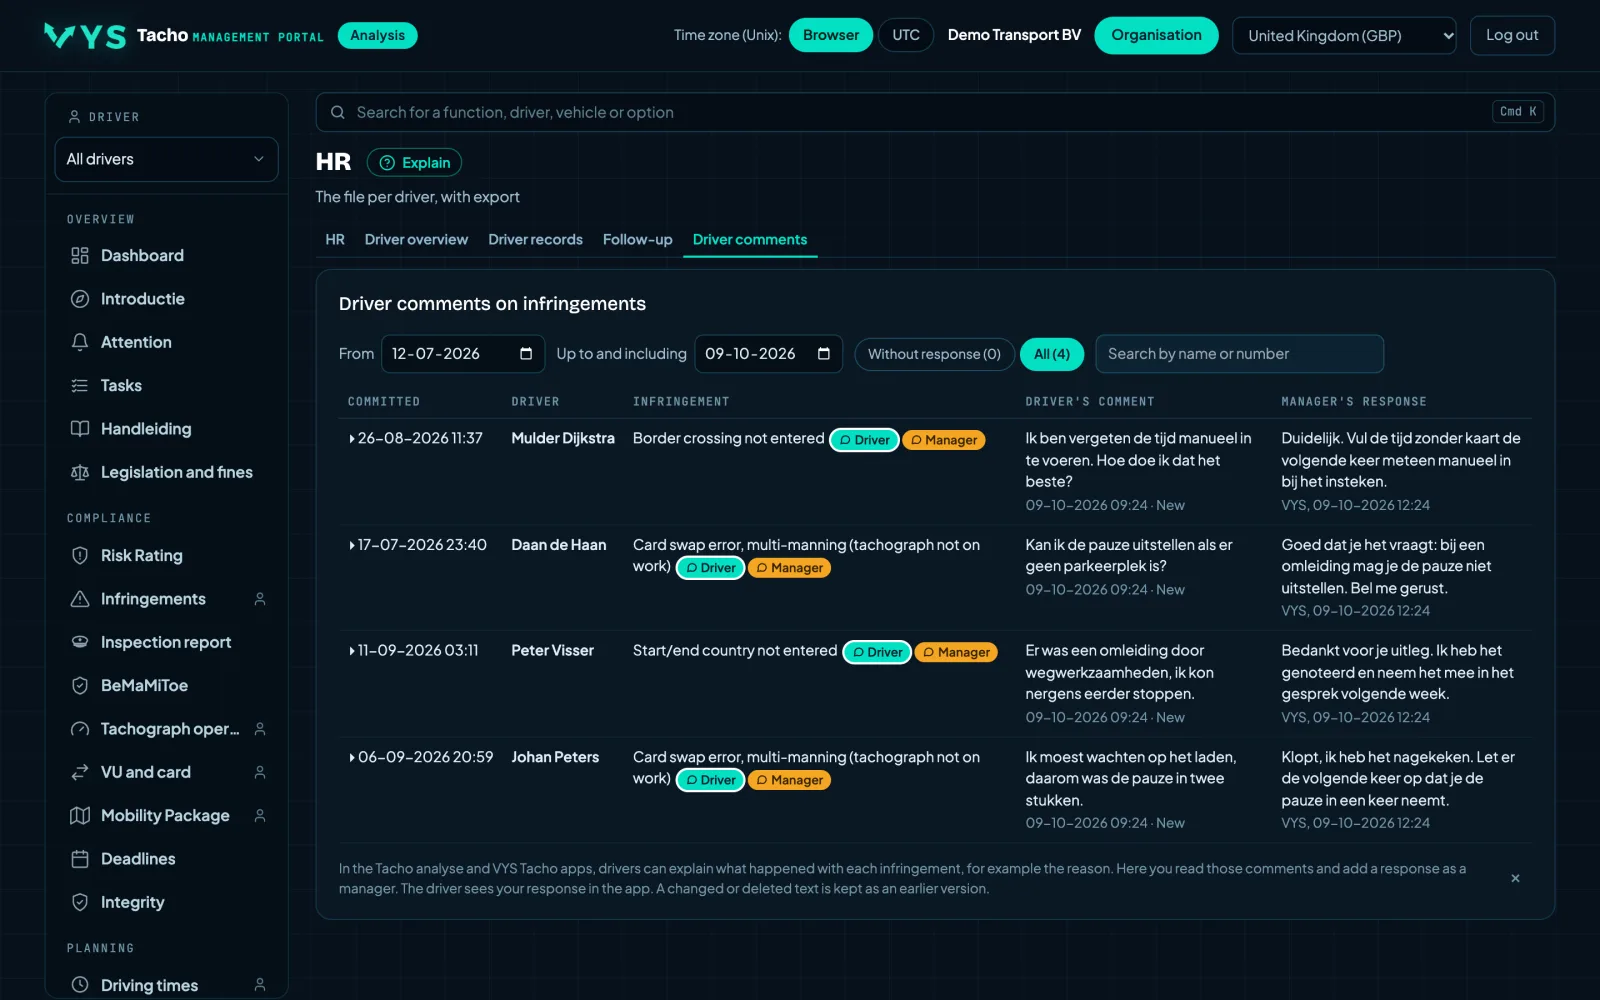Expand the 26-08-2026 11:37 infringement row
The height and width of the screenshot is (1000, 1600).
pyautogui.click(x=352, y=439)
